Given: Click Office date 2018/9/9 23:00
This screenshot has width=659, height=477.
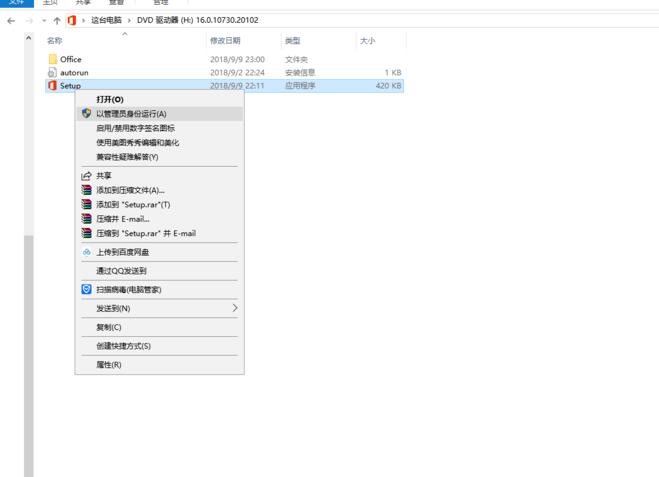Looking at the screenshot, I should pos(237,59).
